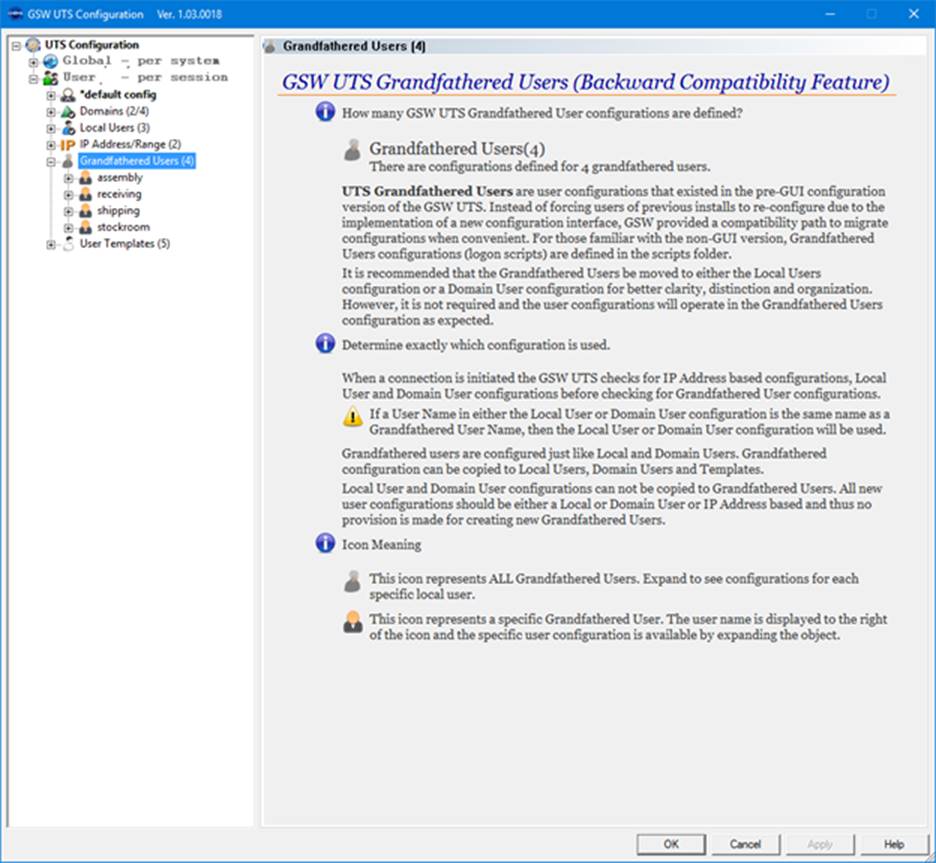936x863 pixels.
Task: Click the yellow warning triangle icon
Action: click(353, 417)
